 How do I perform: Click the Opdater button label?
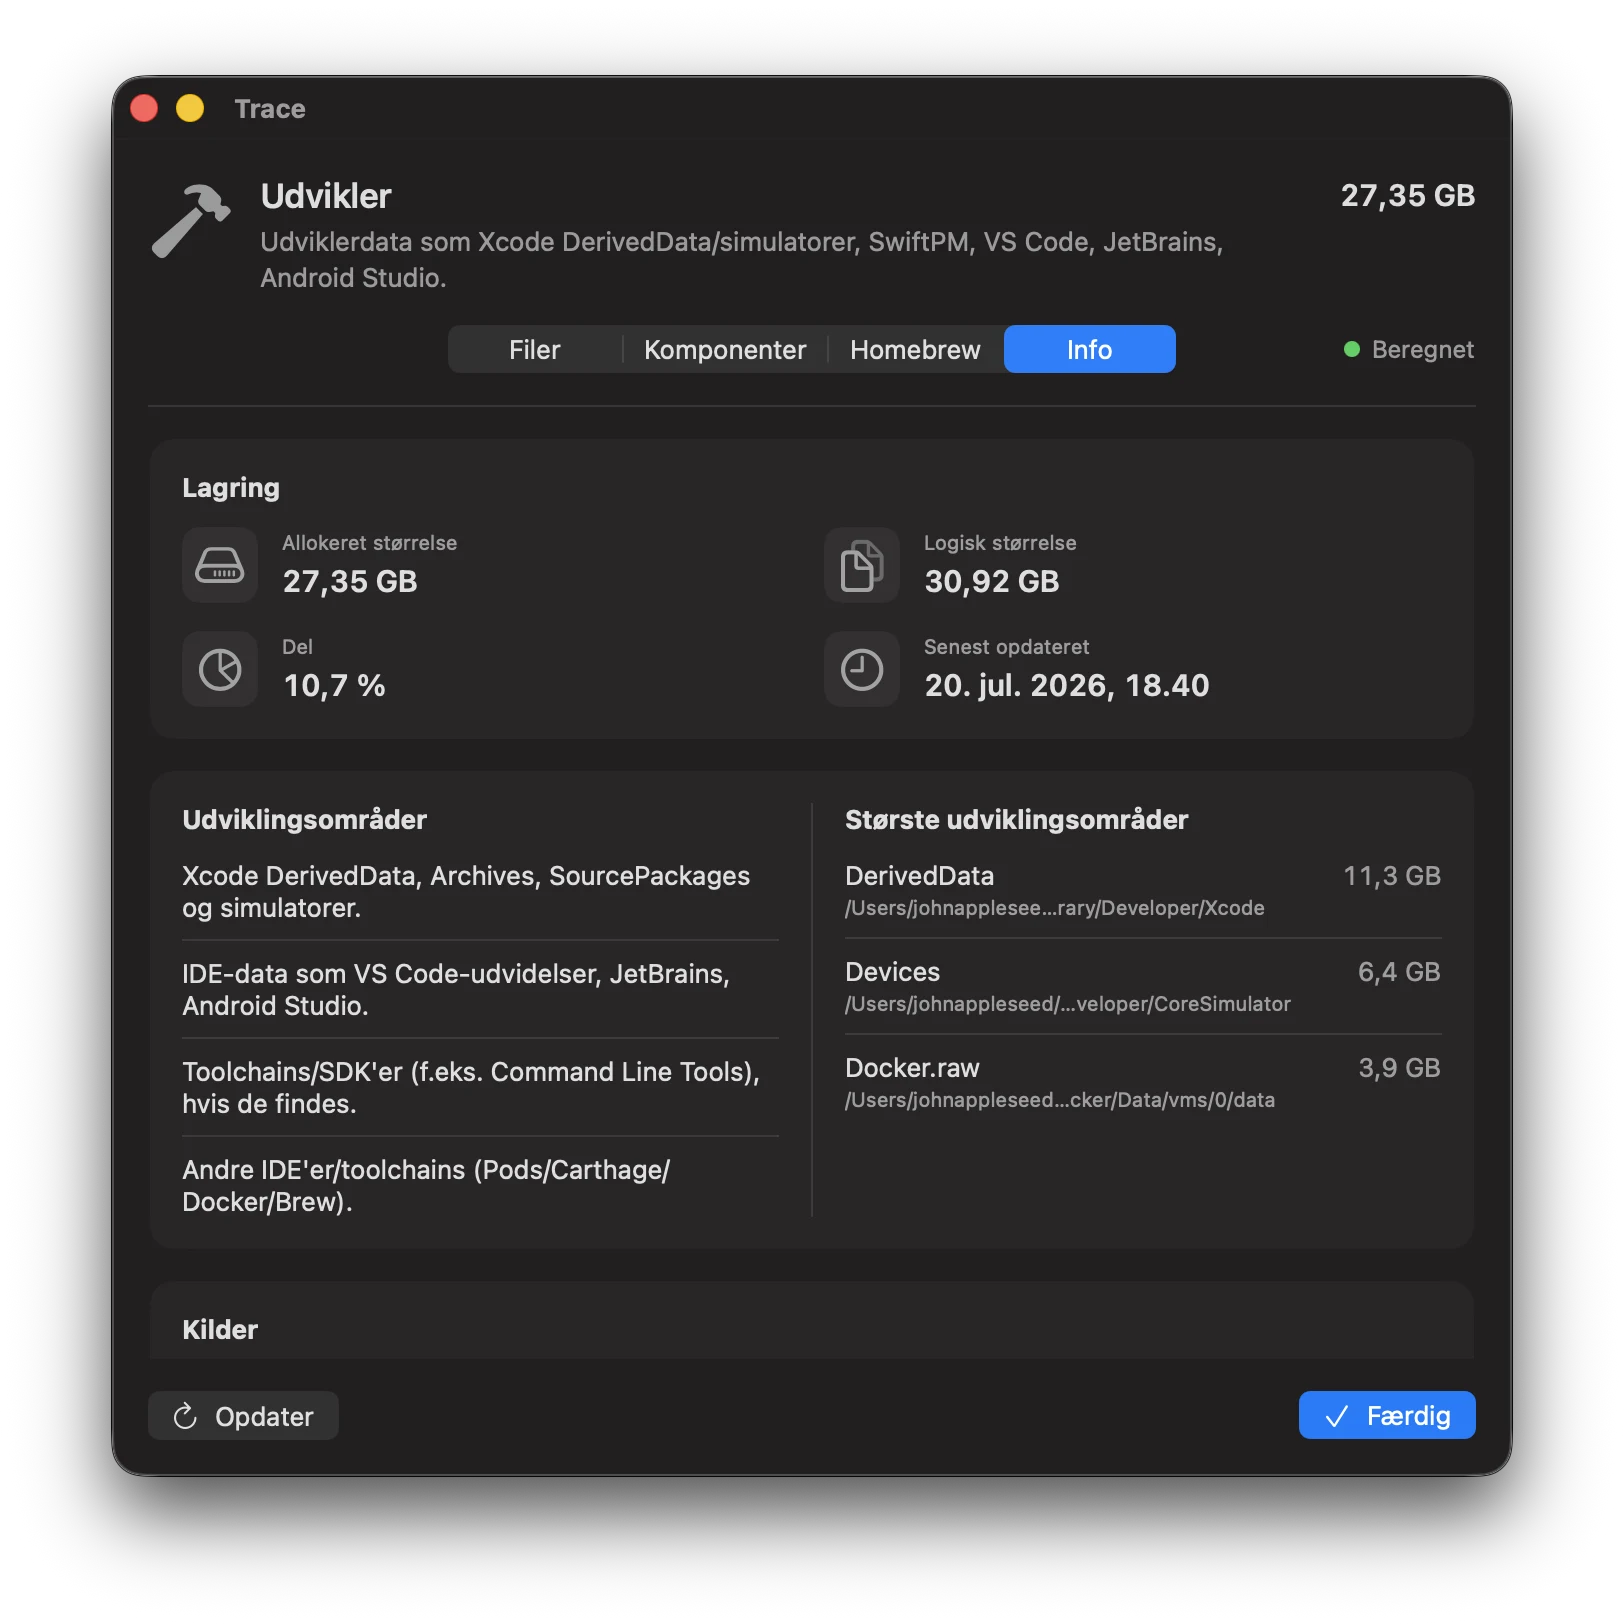click(264, 1416)
